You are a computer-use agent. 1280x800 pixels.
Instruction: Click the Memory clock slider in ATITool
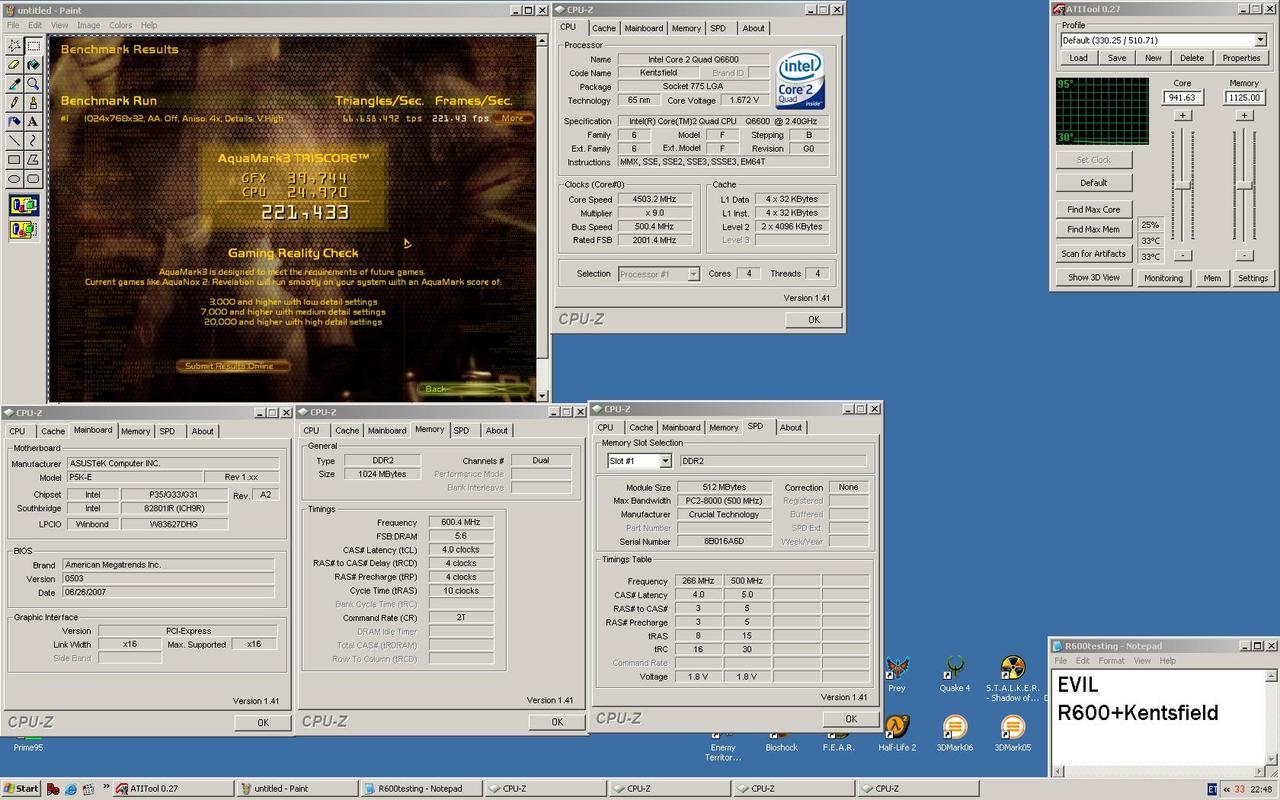(1244, 186)
